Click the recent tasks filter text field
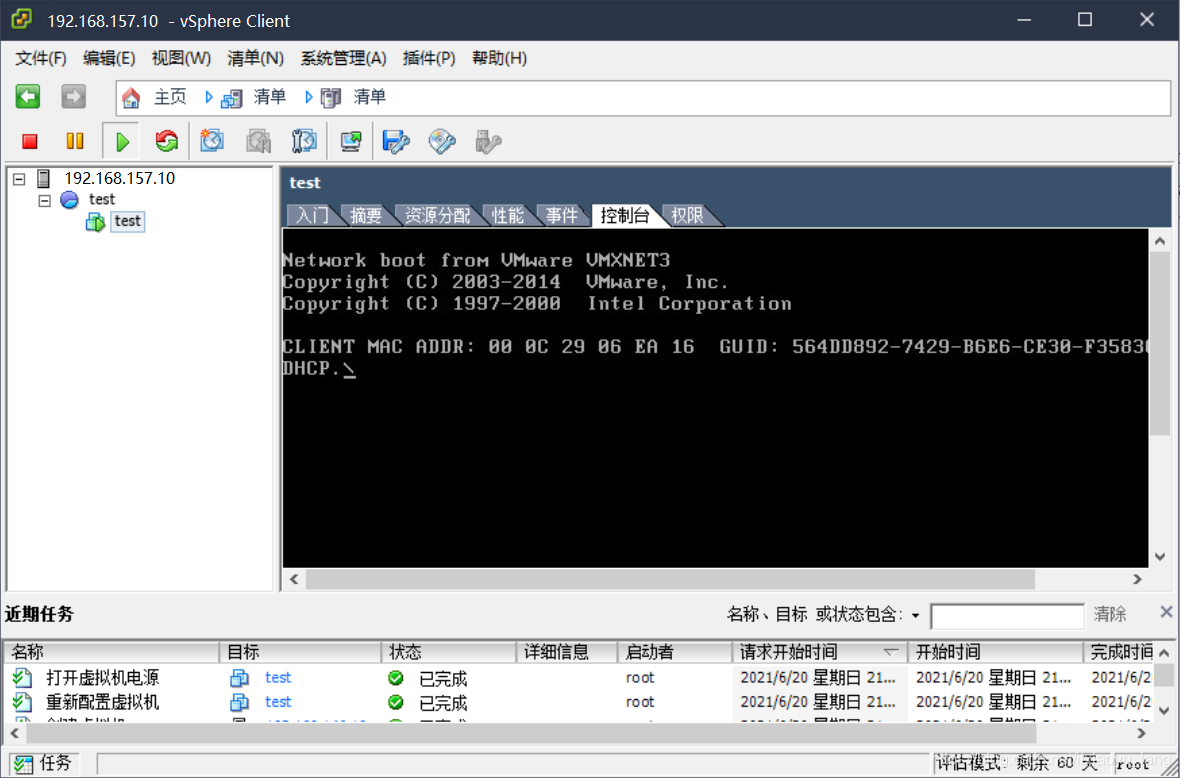Screen dimensions: 1180x778 (x=1007, y=616)
